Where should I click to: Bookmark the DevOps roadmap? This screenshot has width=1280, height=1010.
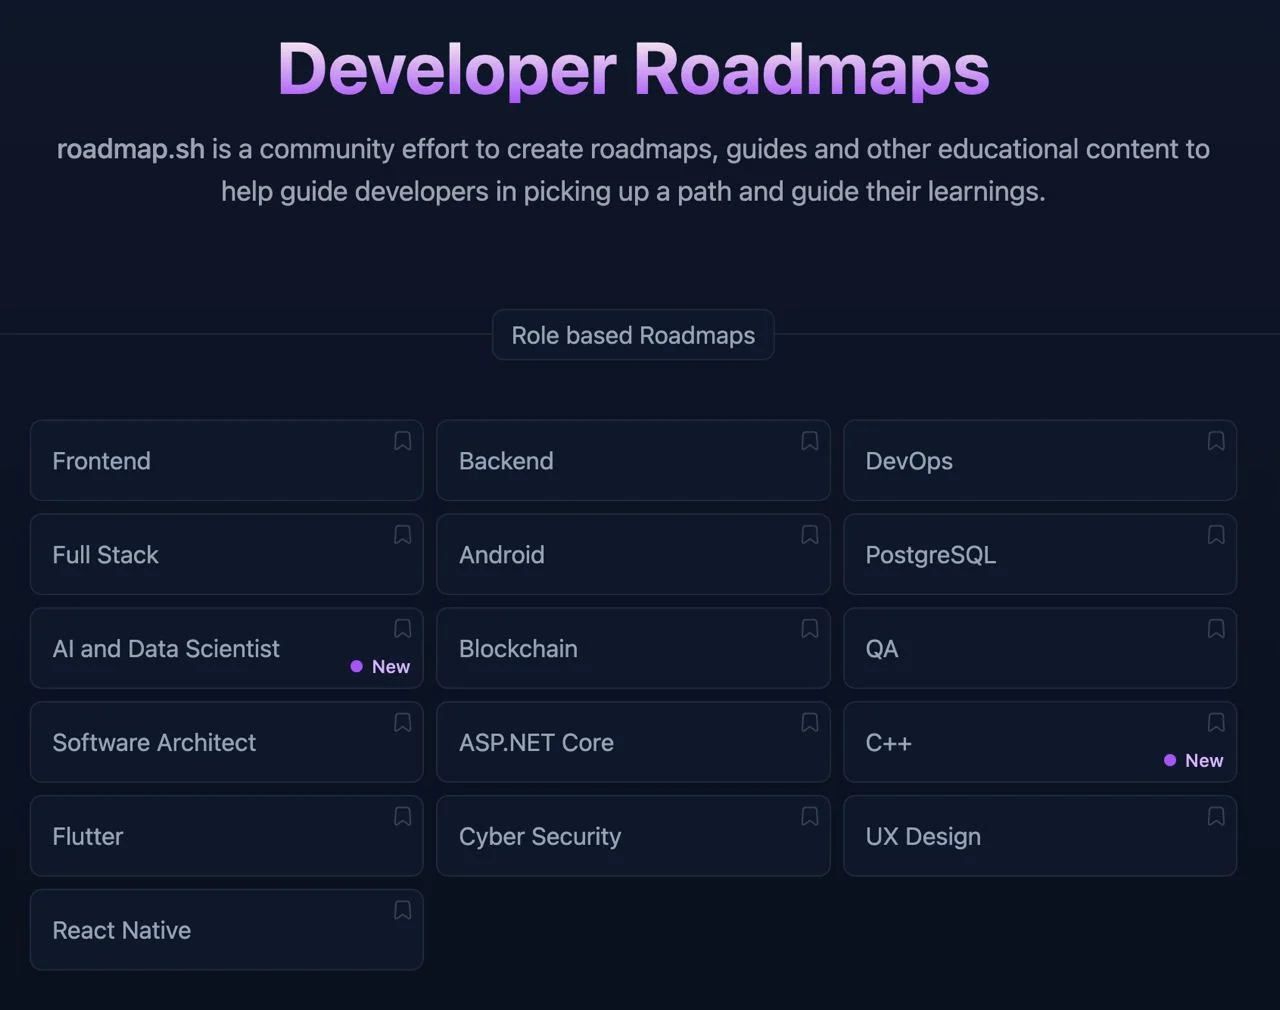point(1216,441)
